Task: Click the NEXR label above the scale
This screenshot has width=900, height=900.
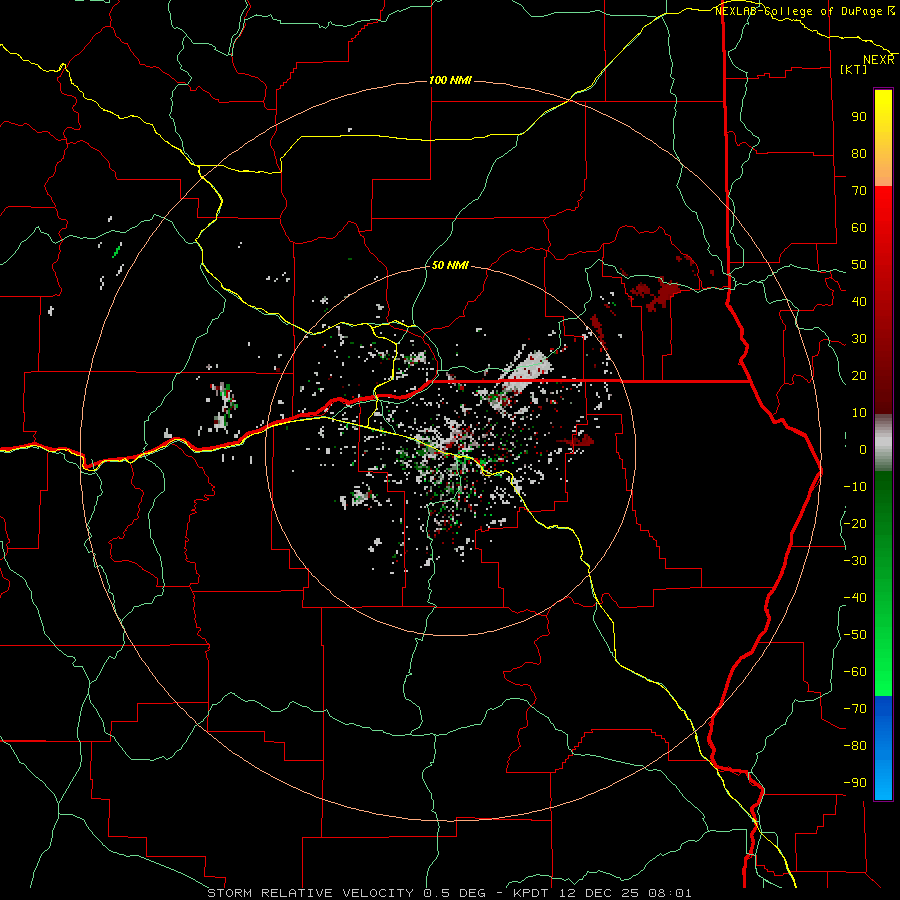Action: coord(879,60)
